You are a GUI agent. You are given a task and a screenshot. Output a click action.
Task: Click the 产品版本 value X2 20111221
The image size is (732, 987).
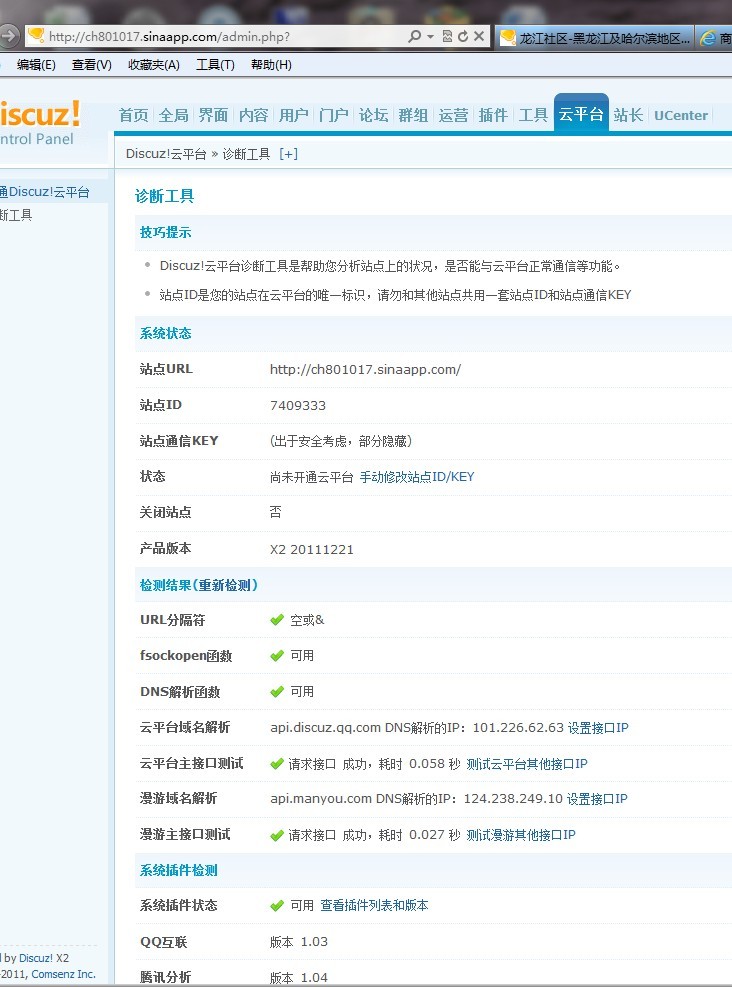coord(312,550)
